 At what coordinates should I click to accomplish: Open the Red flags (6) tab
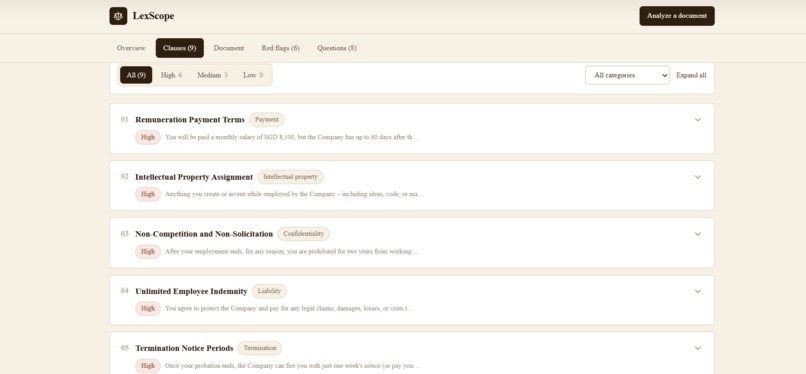click(x=280, y=48)
